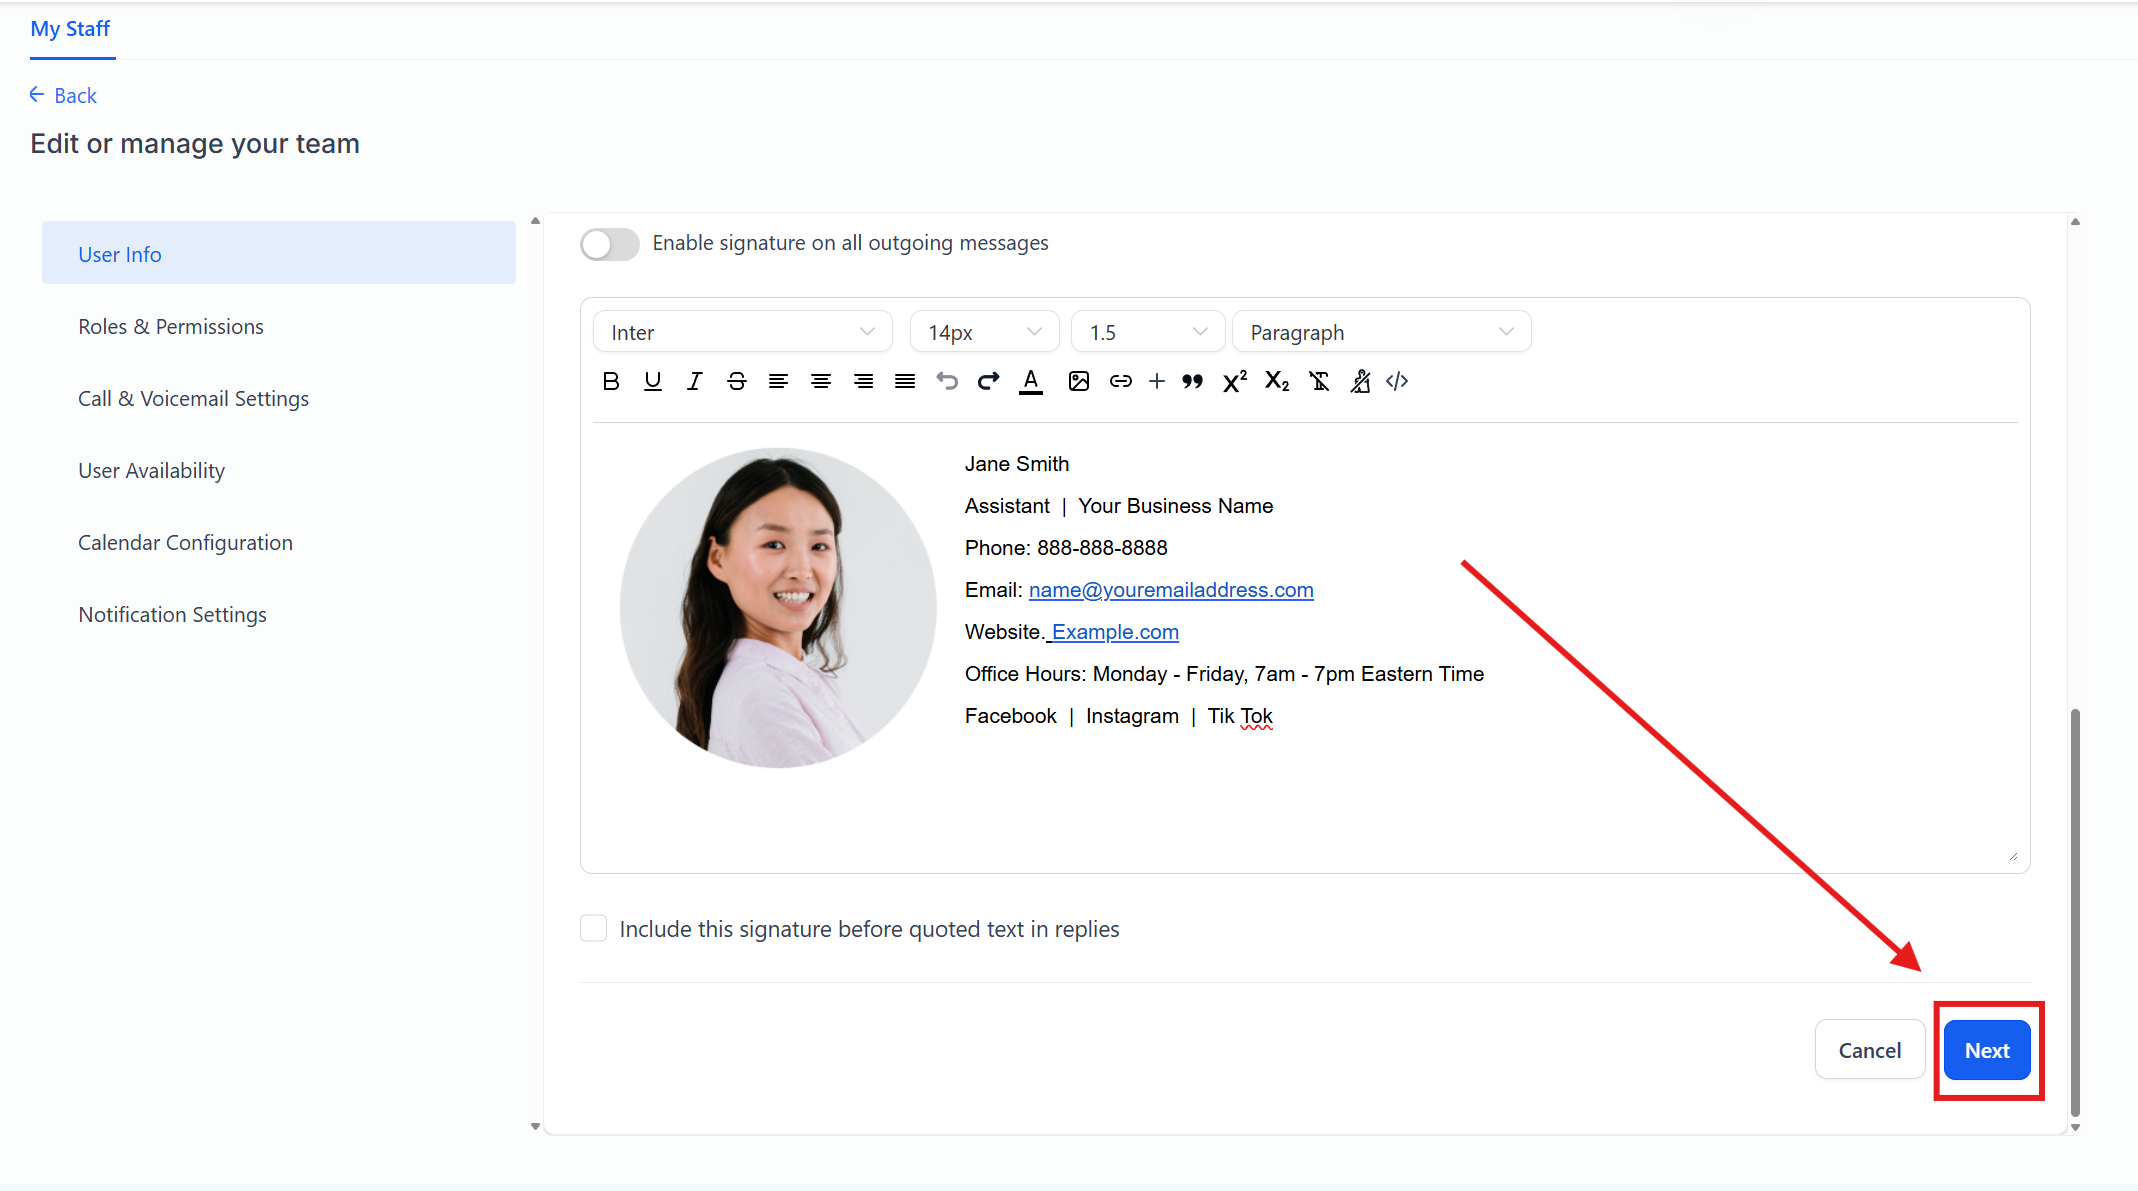Image resolution: width=2138 pixels, height=1191 pixels.
Task: Switch to Call & Voicemail Settings
Action: click(x=193, y=399)
